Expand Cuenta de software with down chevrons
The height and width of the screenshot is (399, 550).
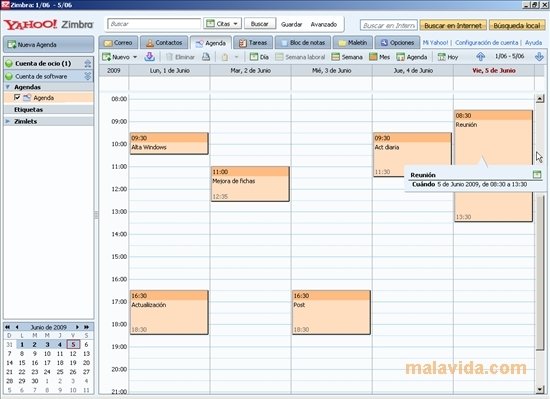pos(88,76)
